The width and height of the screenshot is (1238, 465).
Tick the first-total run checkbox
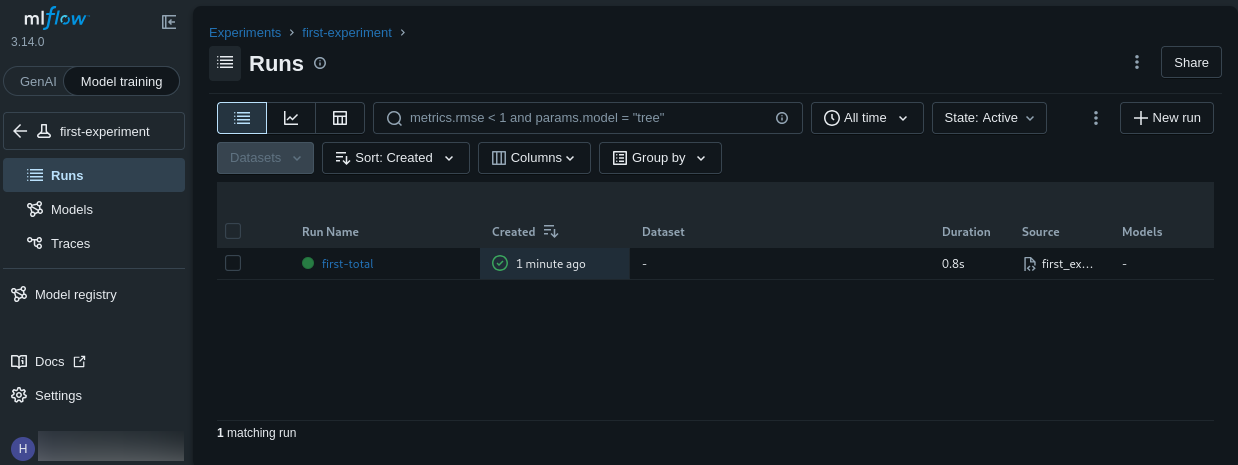point(233,263)
